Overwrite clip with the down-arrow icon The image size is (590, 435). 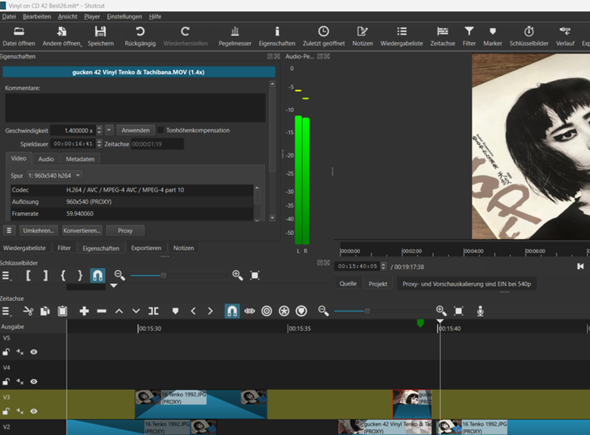(x=136, y=311)
